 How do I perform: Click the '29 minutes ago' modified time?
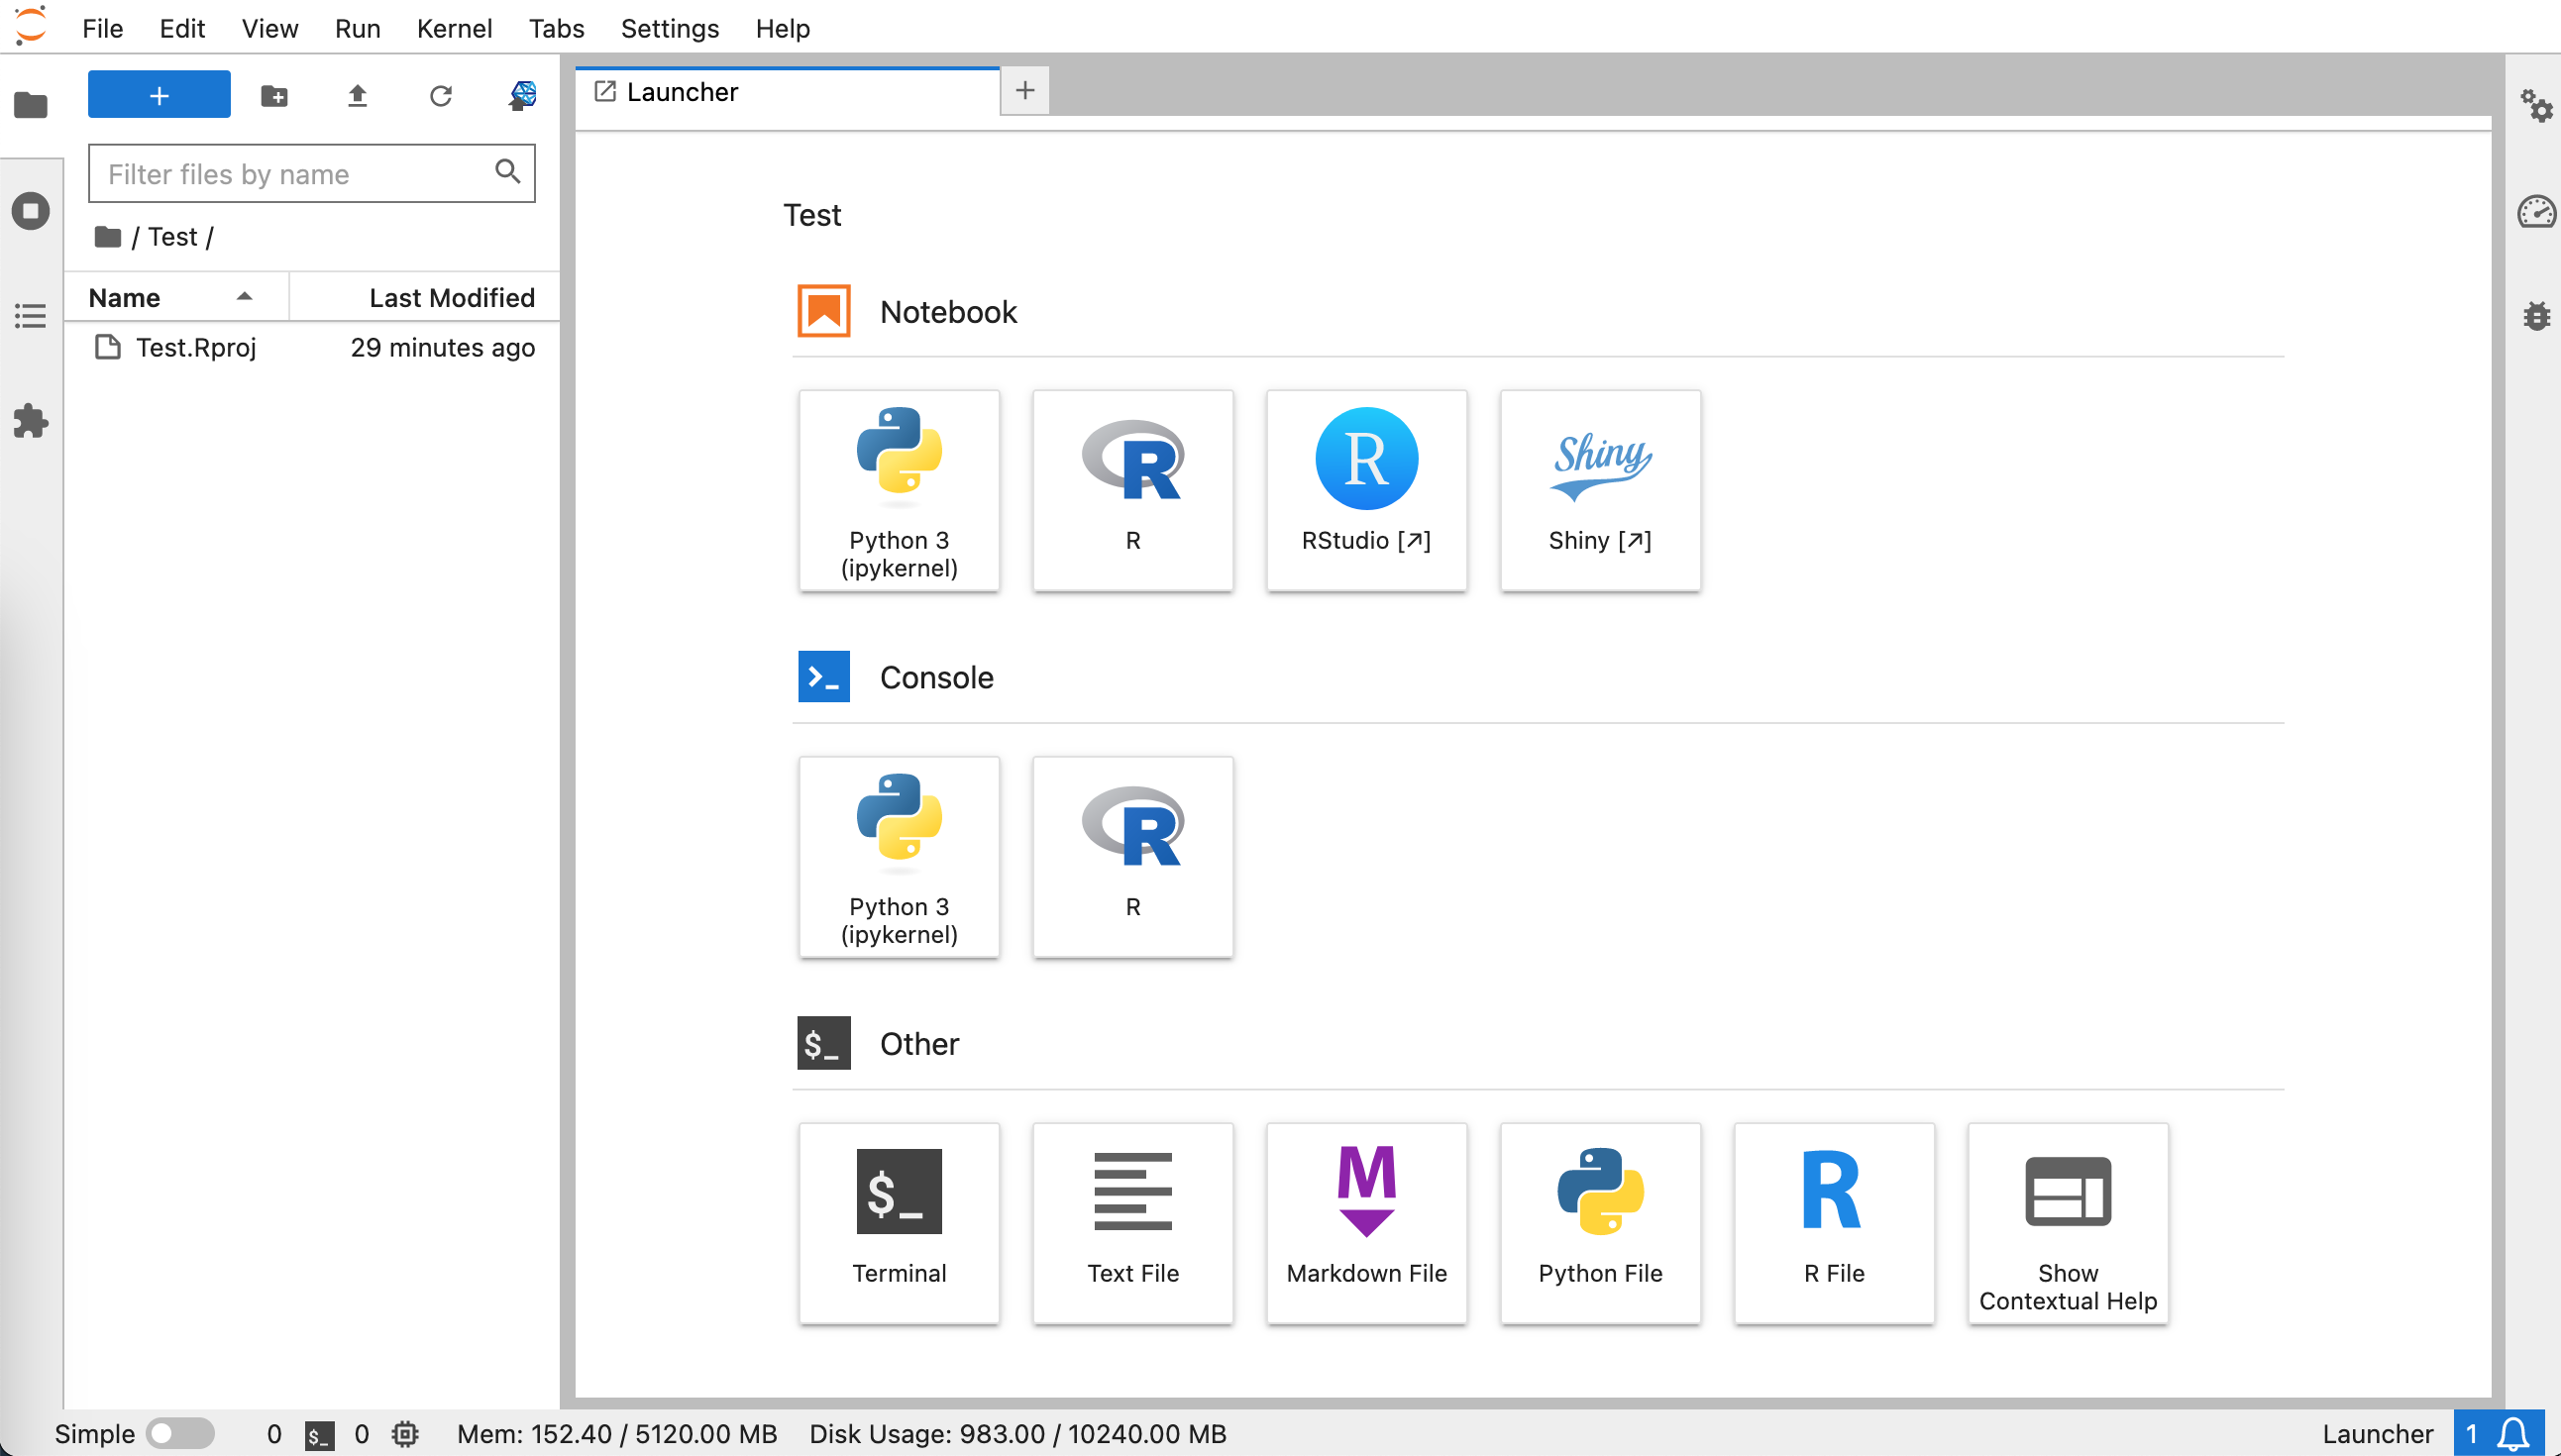pos(442,347)
